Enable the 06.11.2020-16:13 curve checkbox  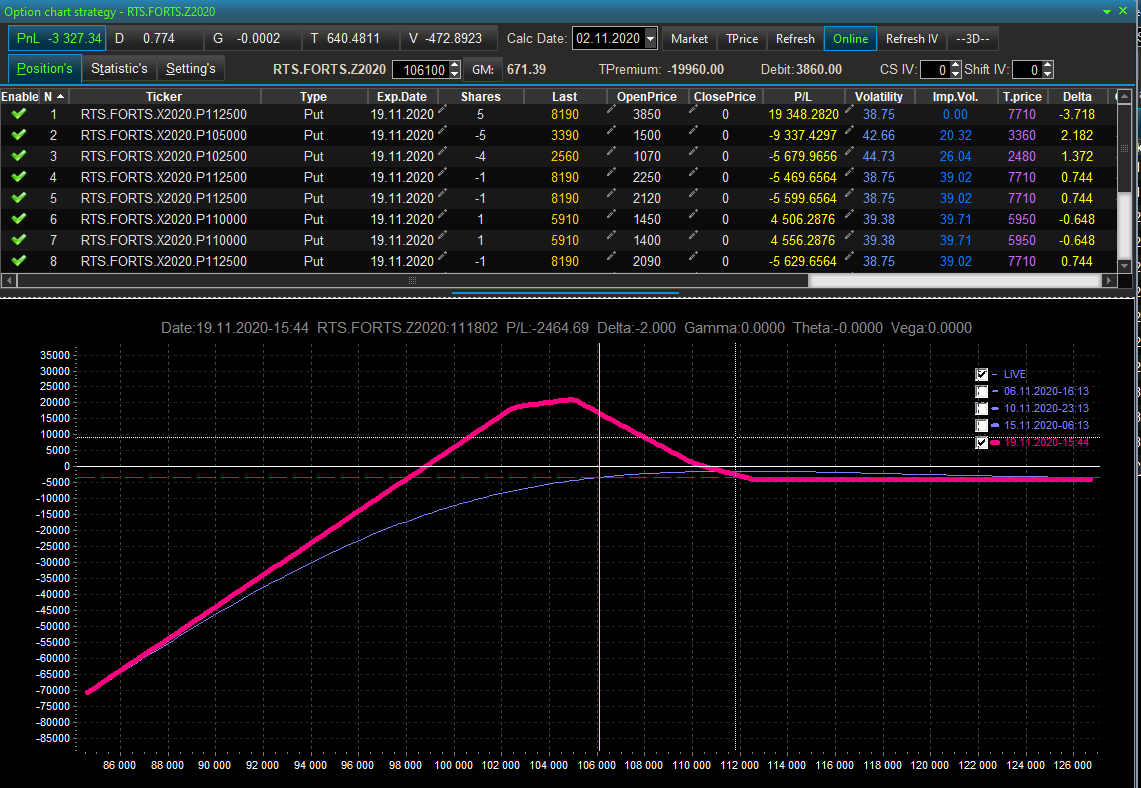[982, 392]
